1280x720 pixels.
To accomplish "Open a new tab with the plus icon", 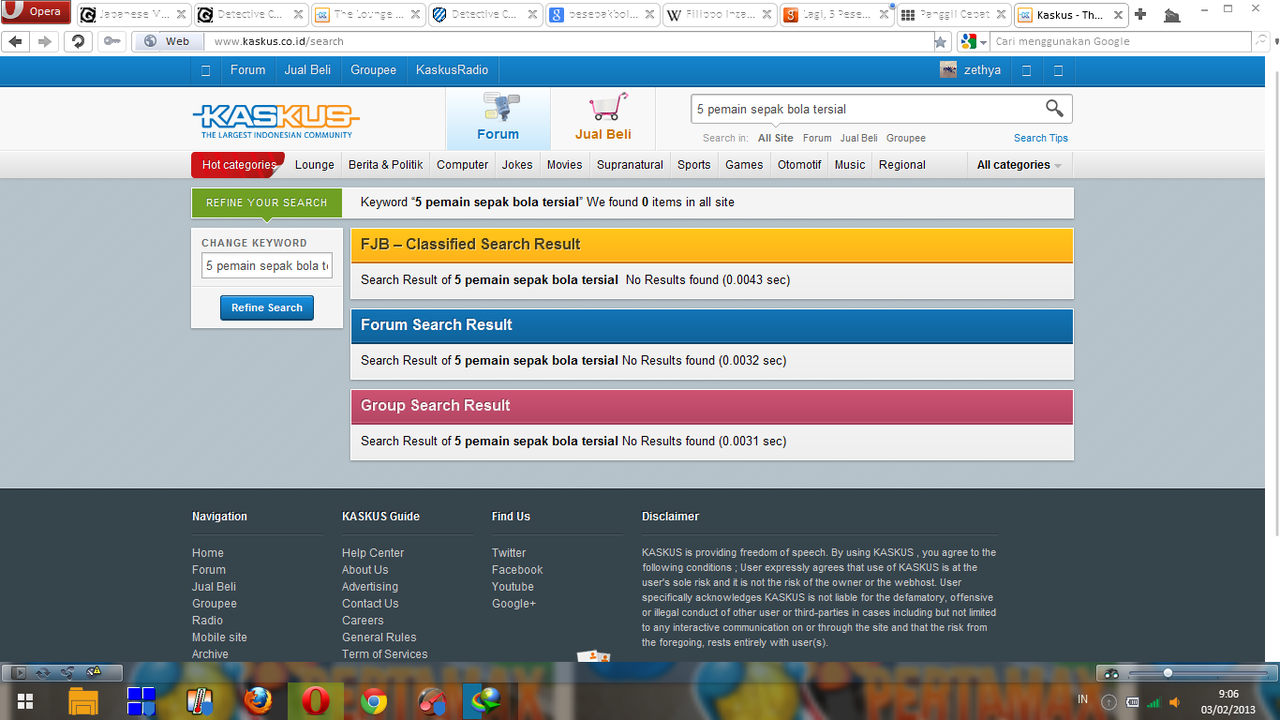I will [x=1140, y=14].
